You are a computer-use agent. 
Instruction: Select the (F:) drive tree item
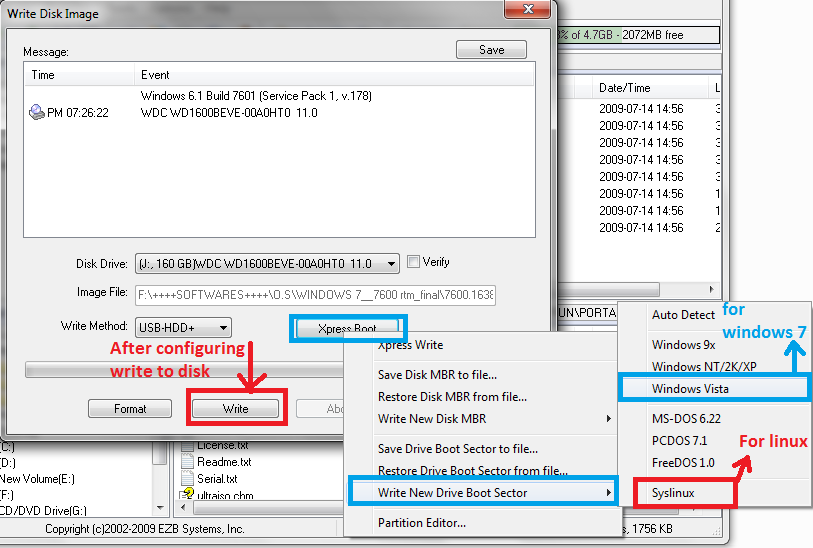coord(7,495)
